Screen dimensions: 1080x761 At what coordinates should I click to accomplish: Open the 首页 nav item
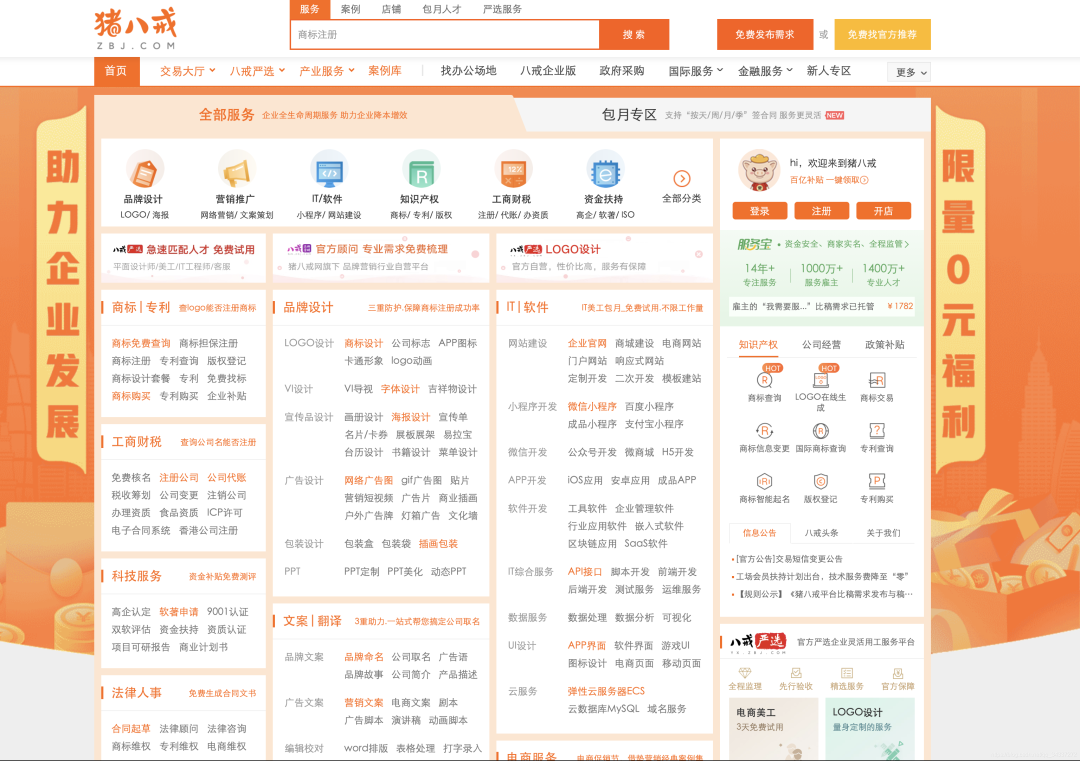pos(116,71)
